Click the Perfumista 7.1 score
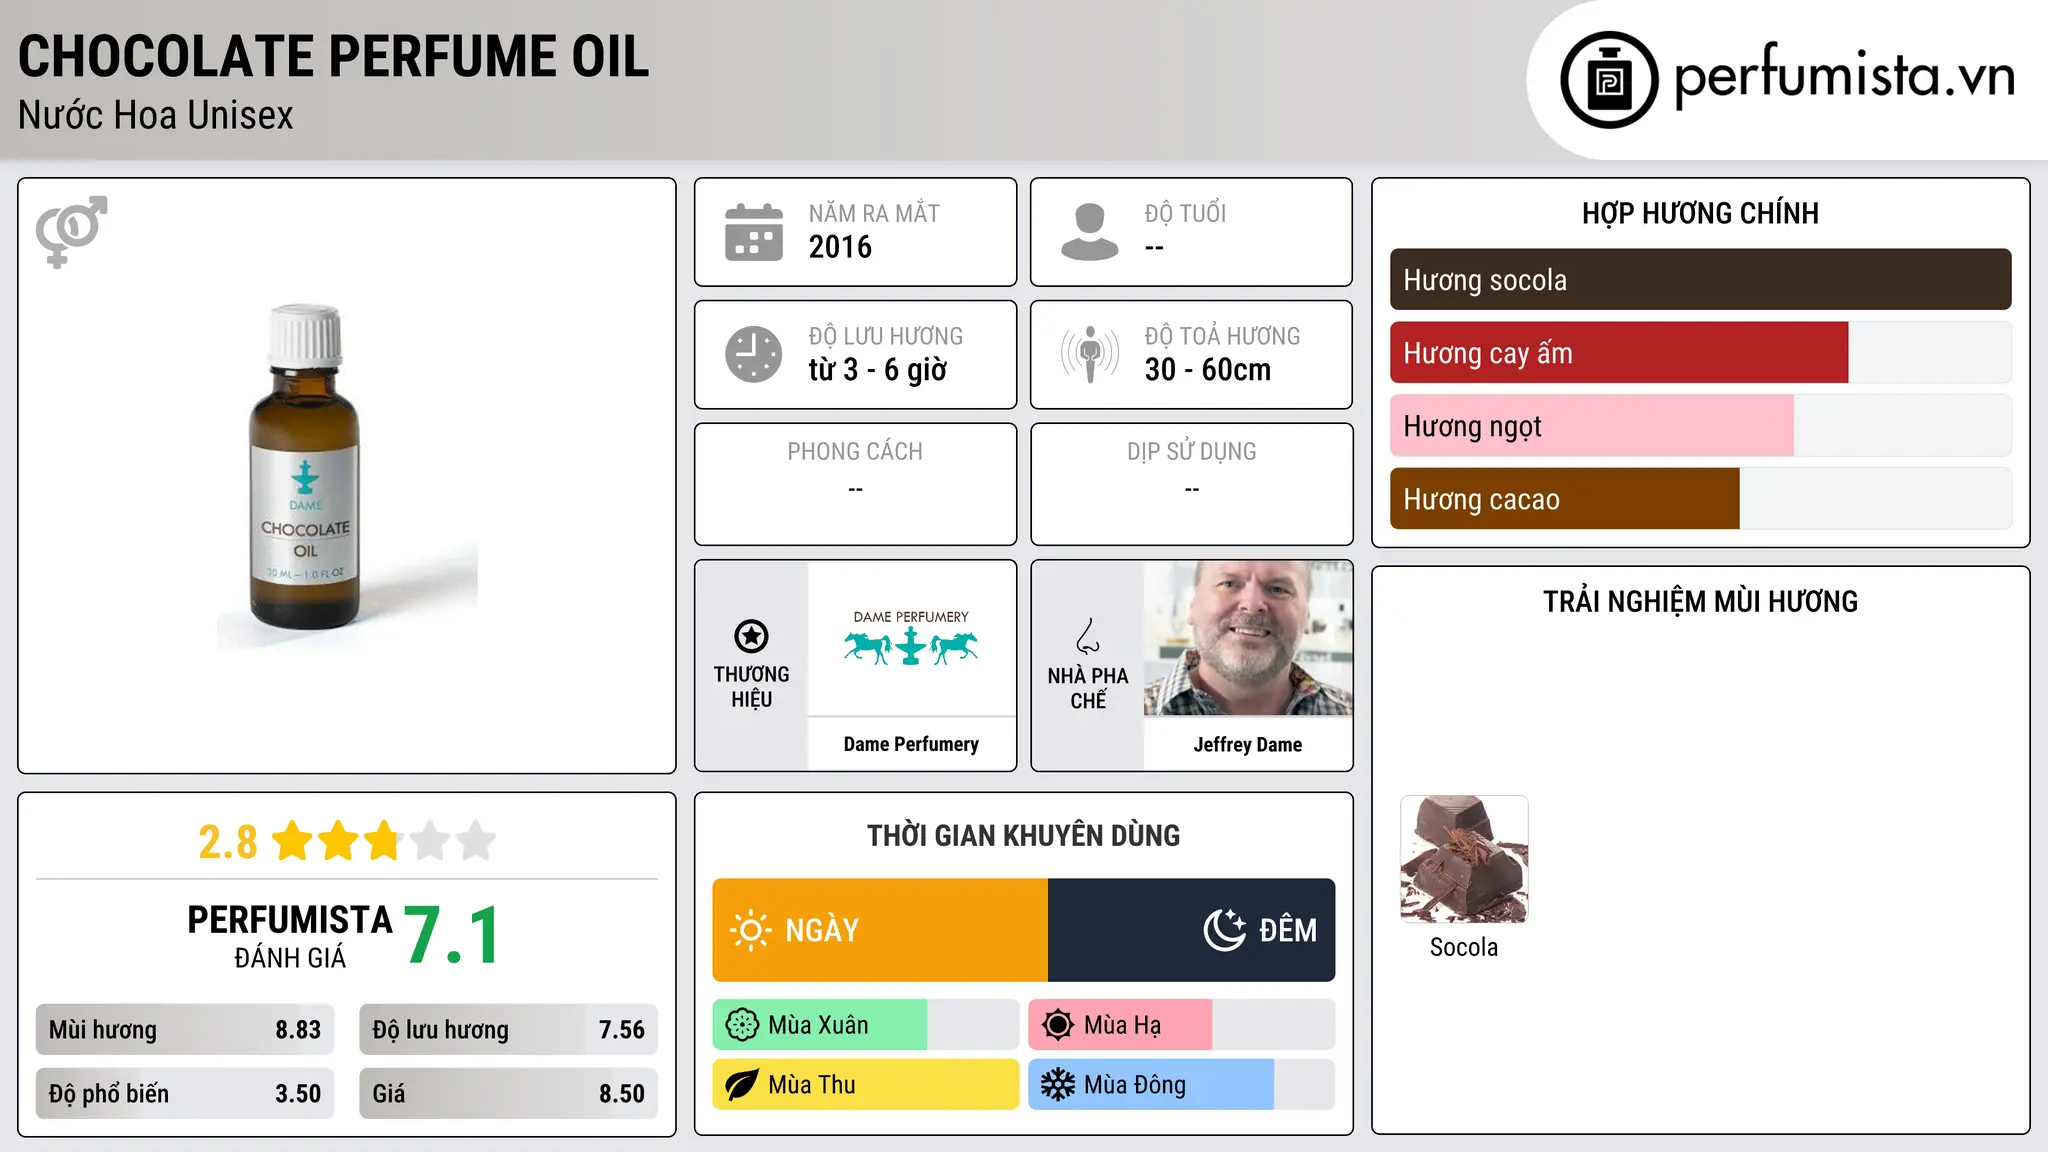The image size is (2048, 1152). [x=452, y=936]
